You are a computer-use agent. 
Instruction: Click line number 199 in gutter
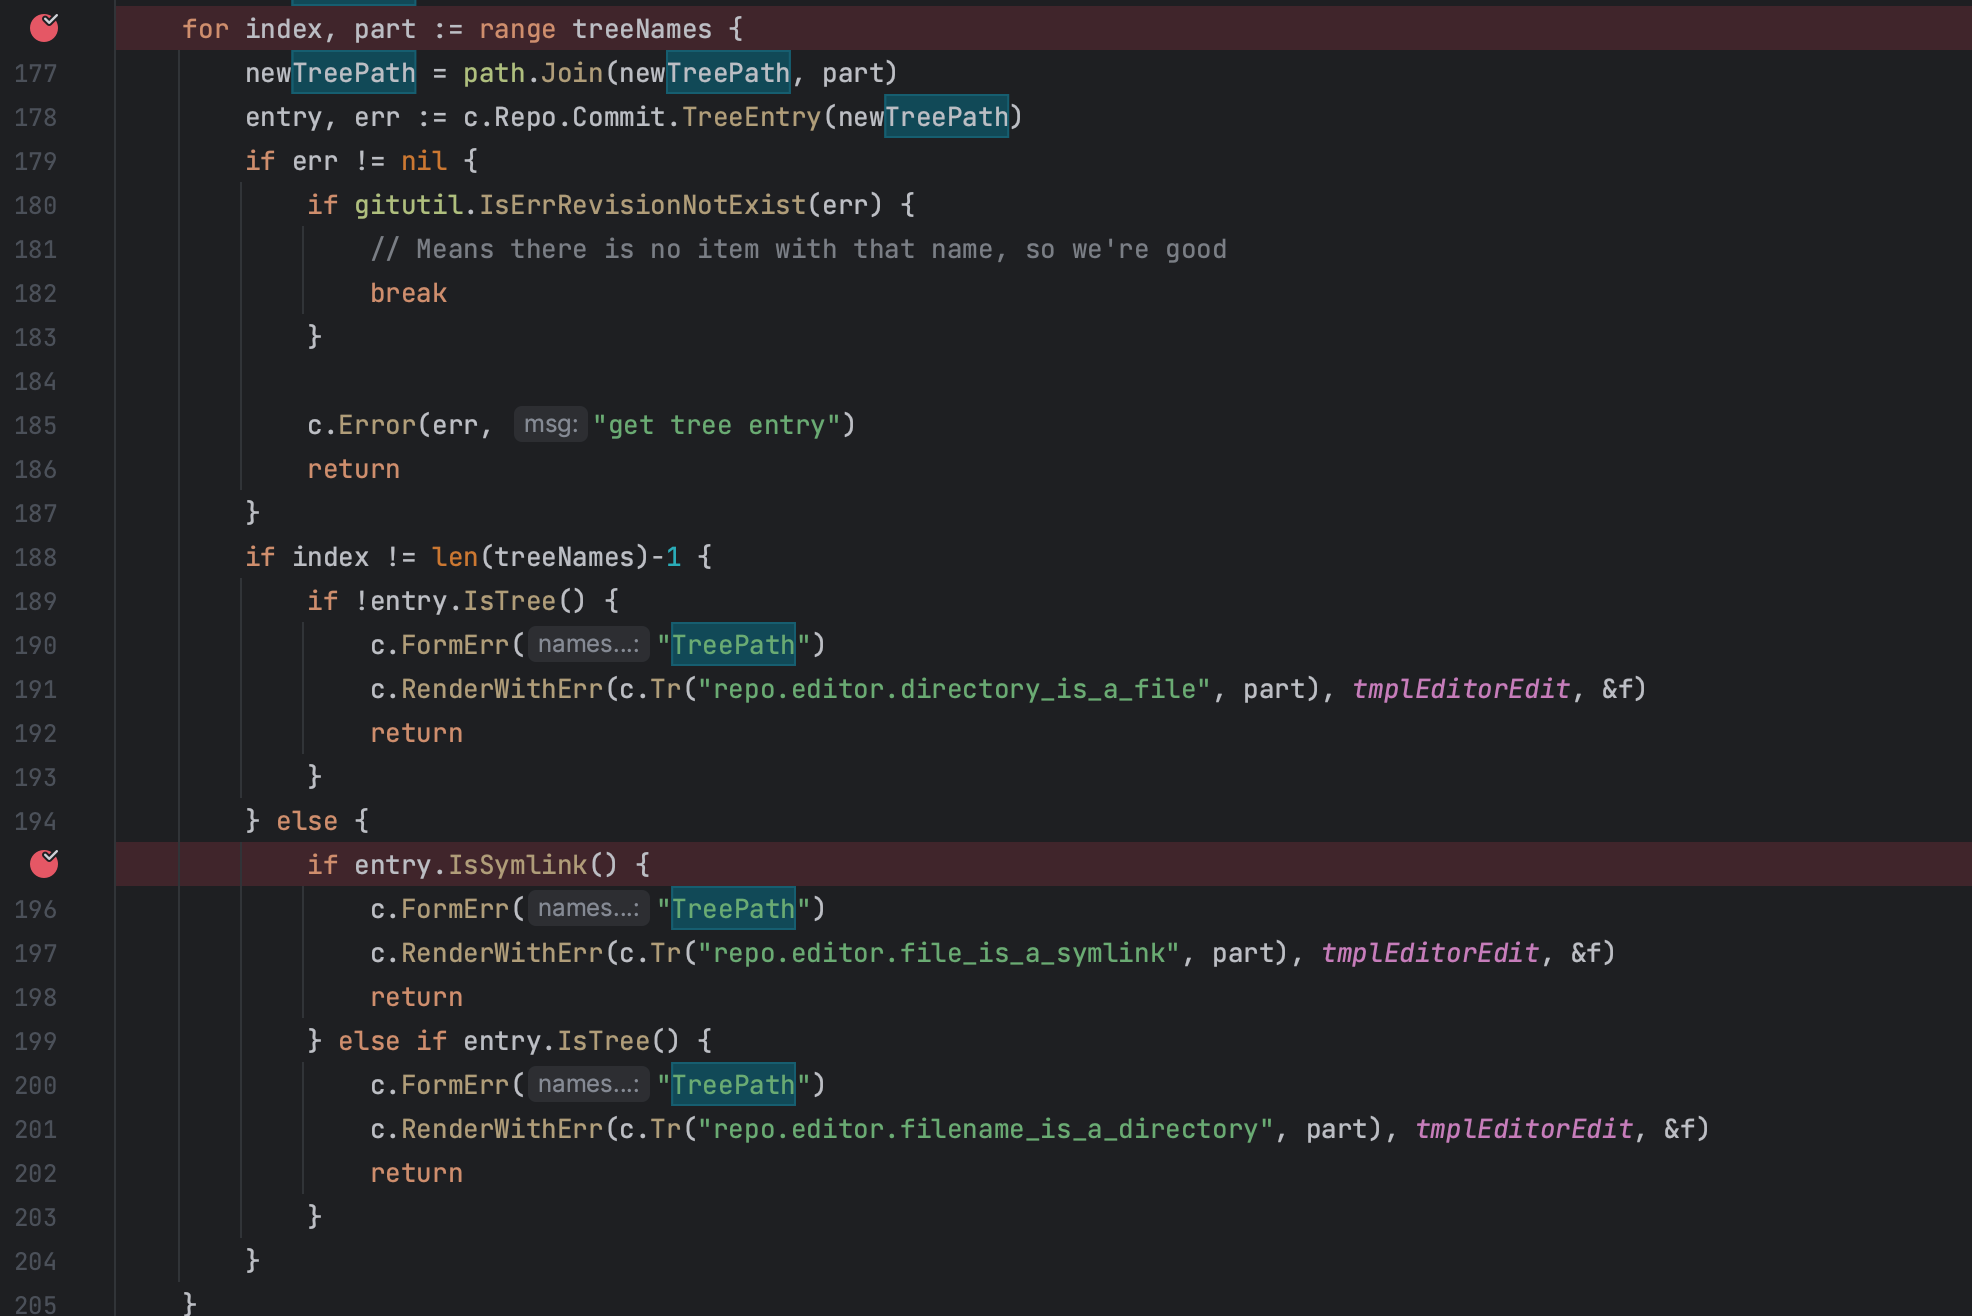click(x=36, y=1041)
